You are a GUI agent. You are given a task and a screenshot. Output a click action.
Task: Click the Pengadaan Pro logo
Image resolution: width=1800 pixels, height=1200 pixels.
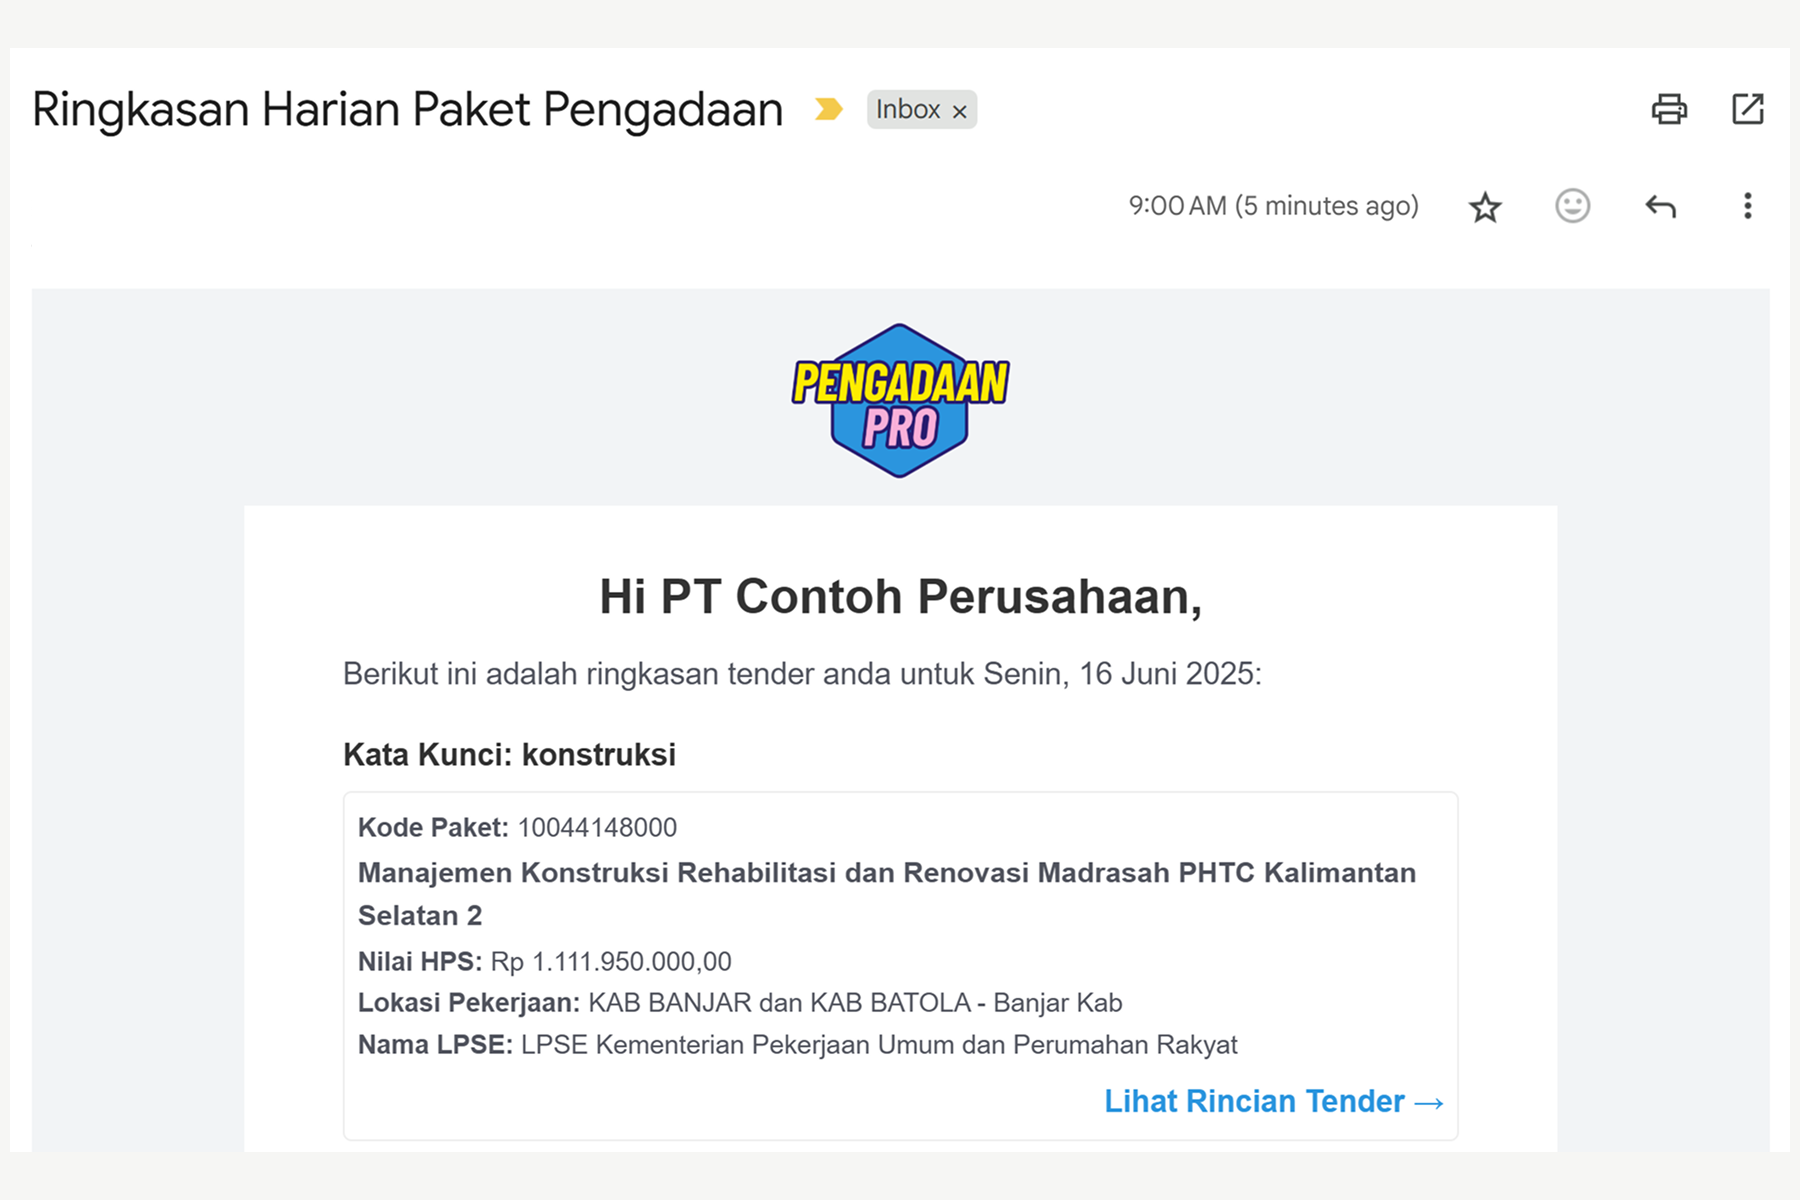(900, 400)
